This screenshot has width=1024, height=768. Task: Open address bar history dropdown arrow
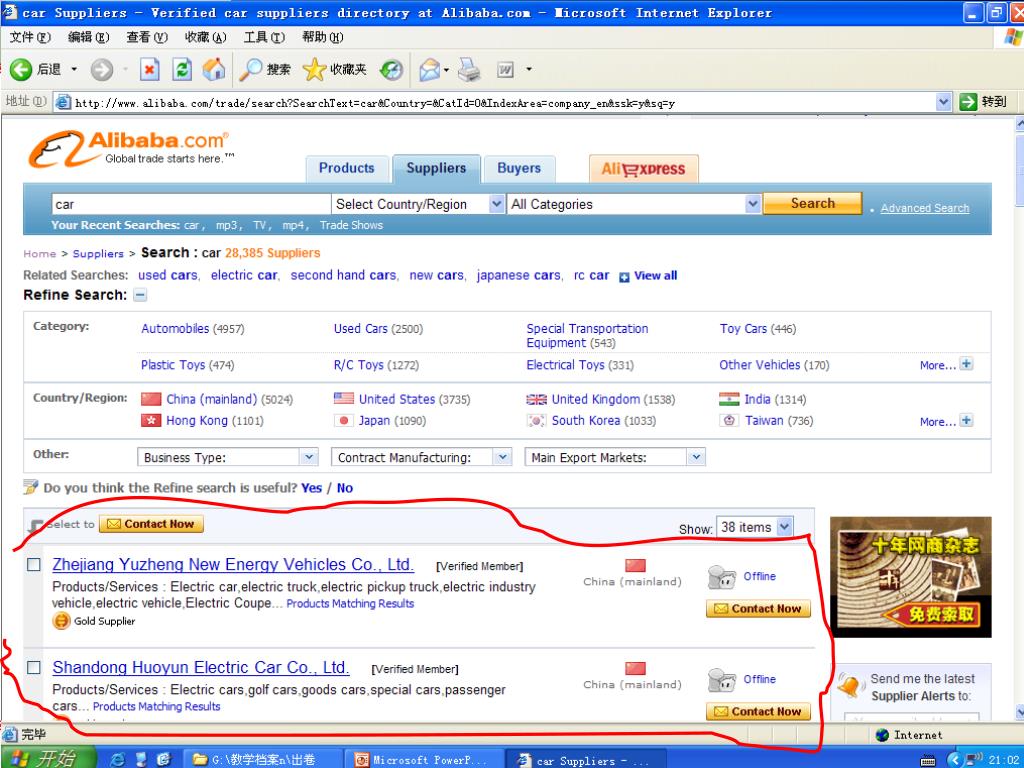click(943, 102)
